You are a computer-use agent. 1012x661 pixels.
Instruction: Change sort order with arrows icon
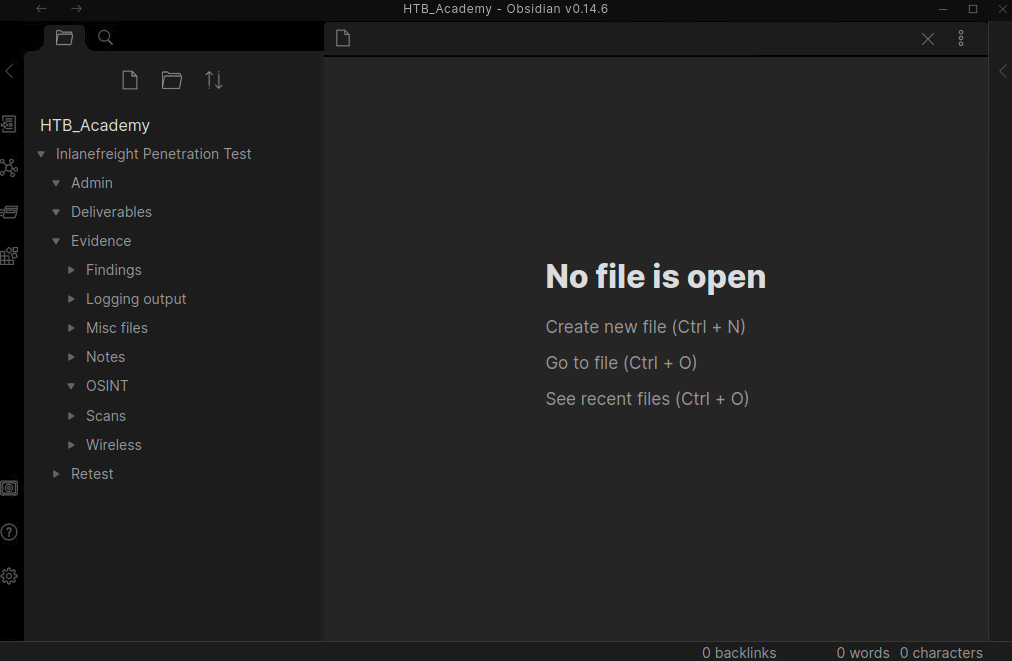pyautogui.click(x=214, y=80)
